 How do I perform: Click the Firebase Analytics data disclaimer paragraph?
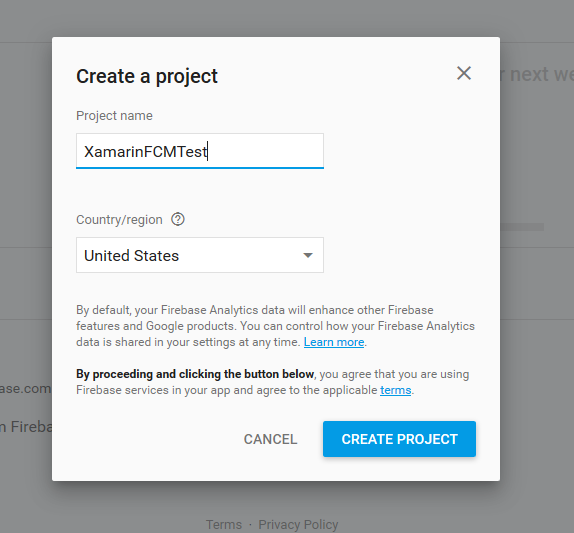coord(275,326)
